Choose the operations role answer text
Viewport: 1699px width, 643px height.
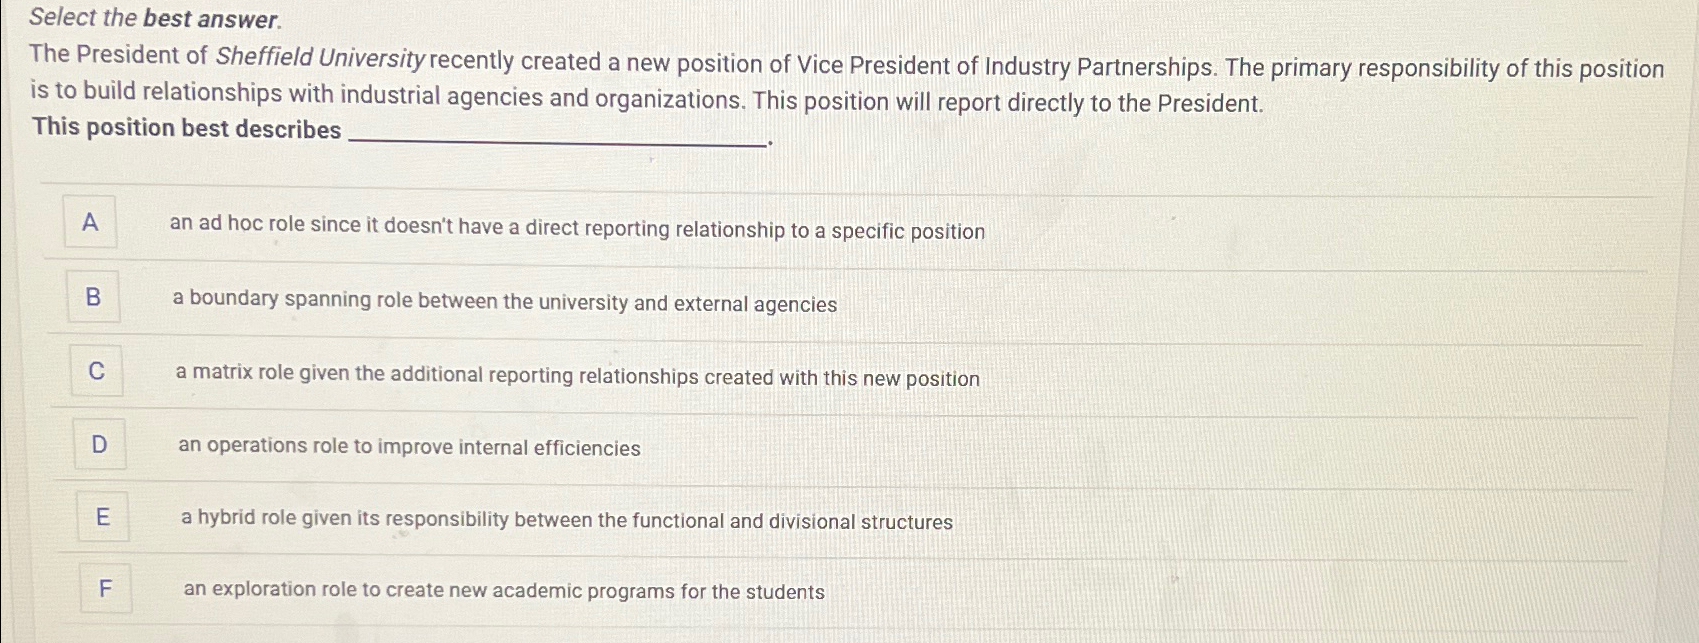(409, 447)
